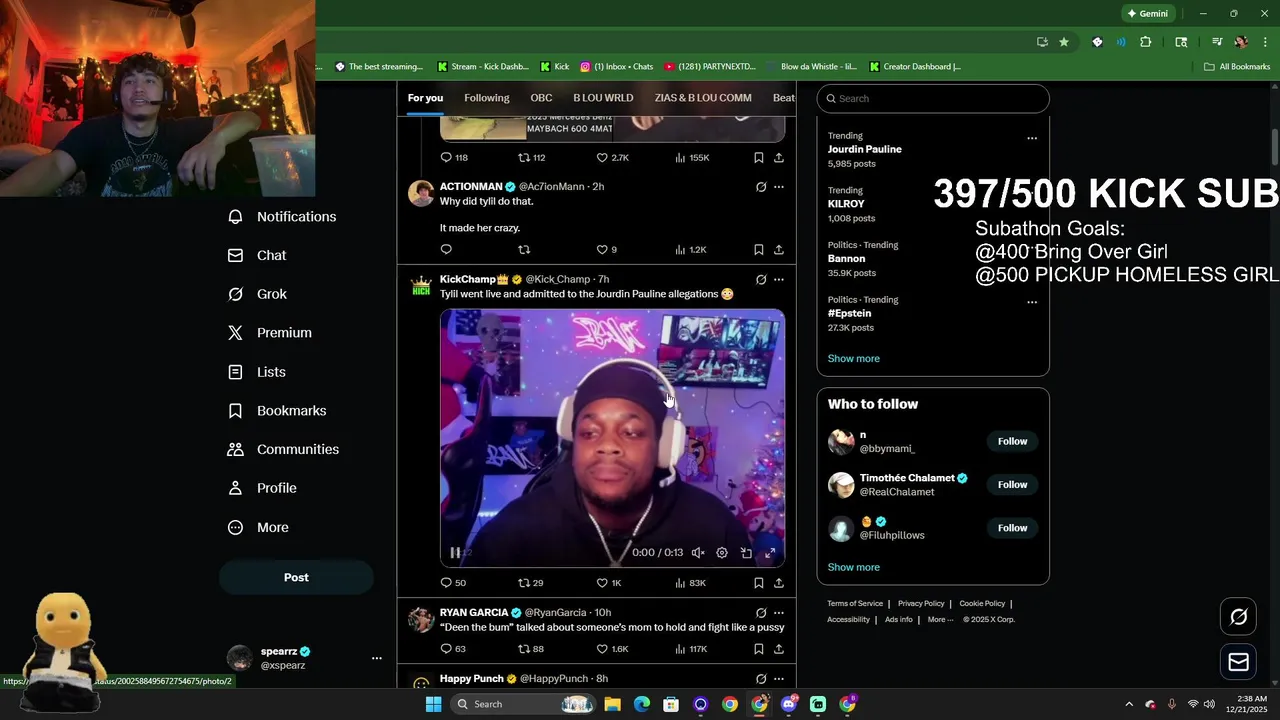Image resolution: width=1280 pixels, height=720 pixels.
Task: Open more options on RYAN GARCIA post
Action: pos(779,613)
